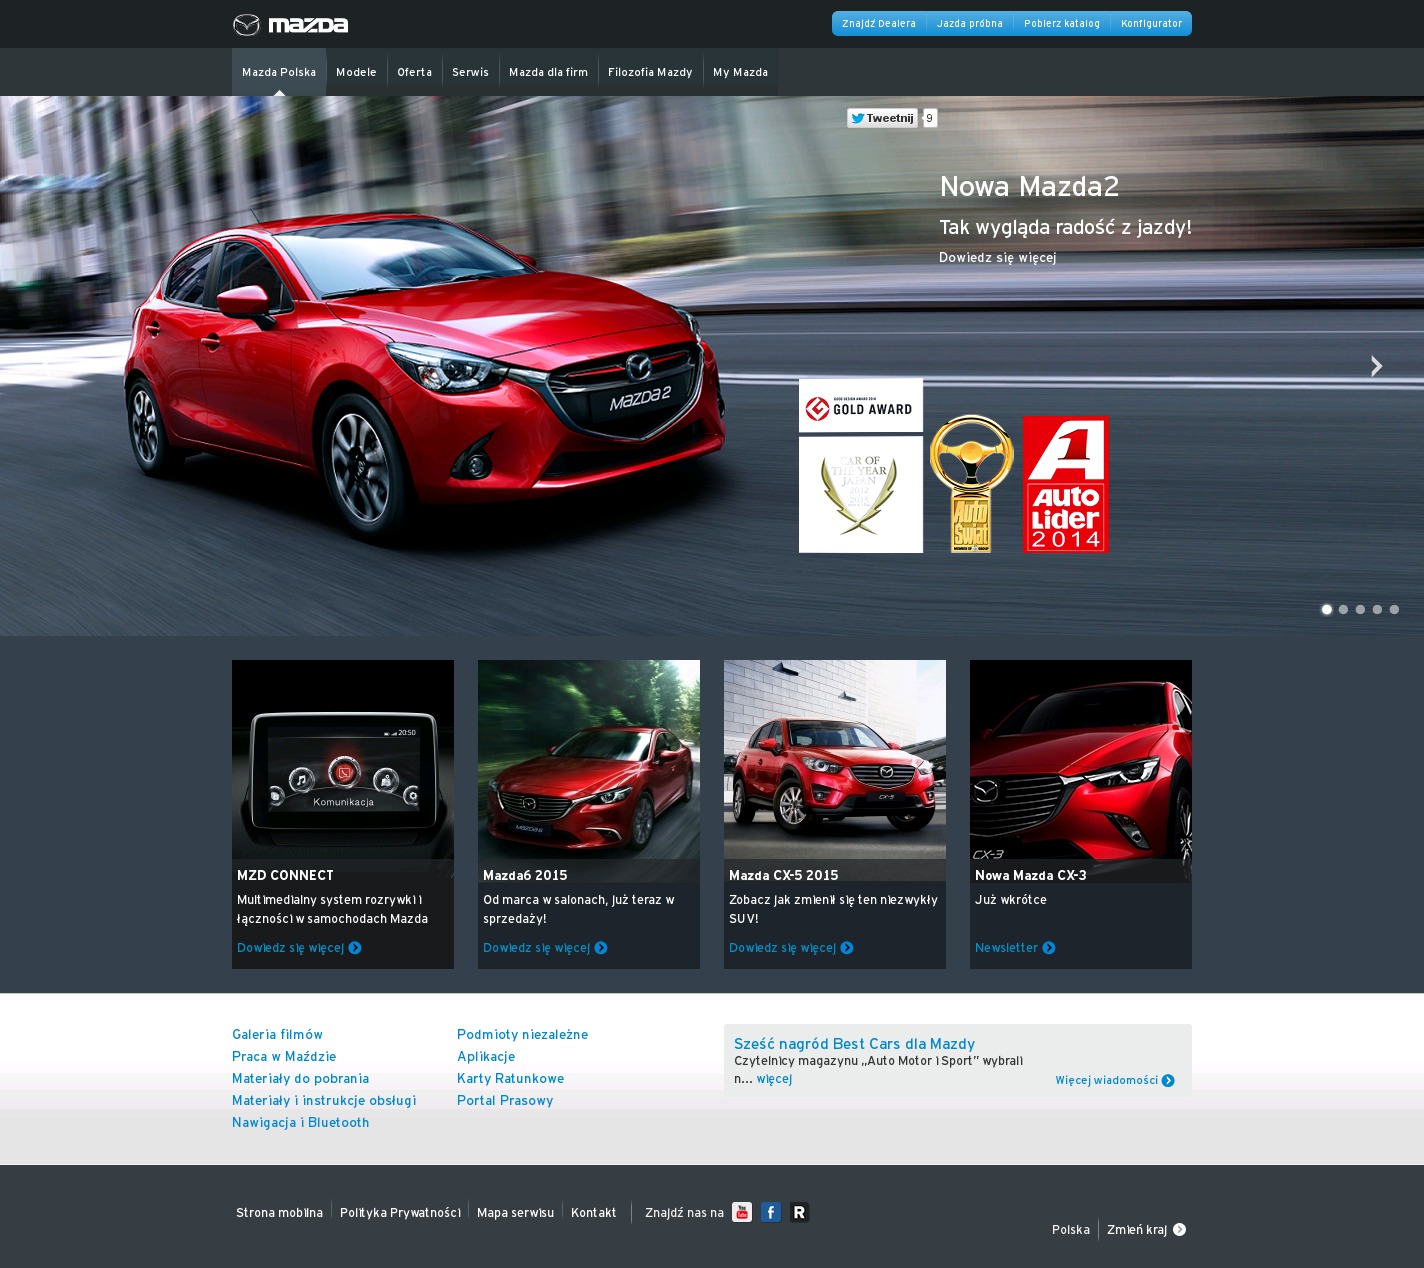Select the first carousel slide dot
Screen dimensions: 1424x1268
click(x=1327, y=609)
